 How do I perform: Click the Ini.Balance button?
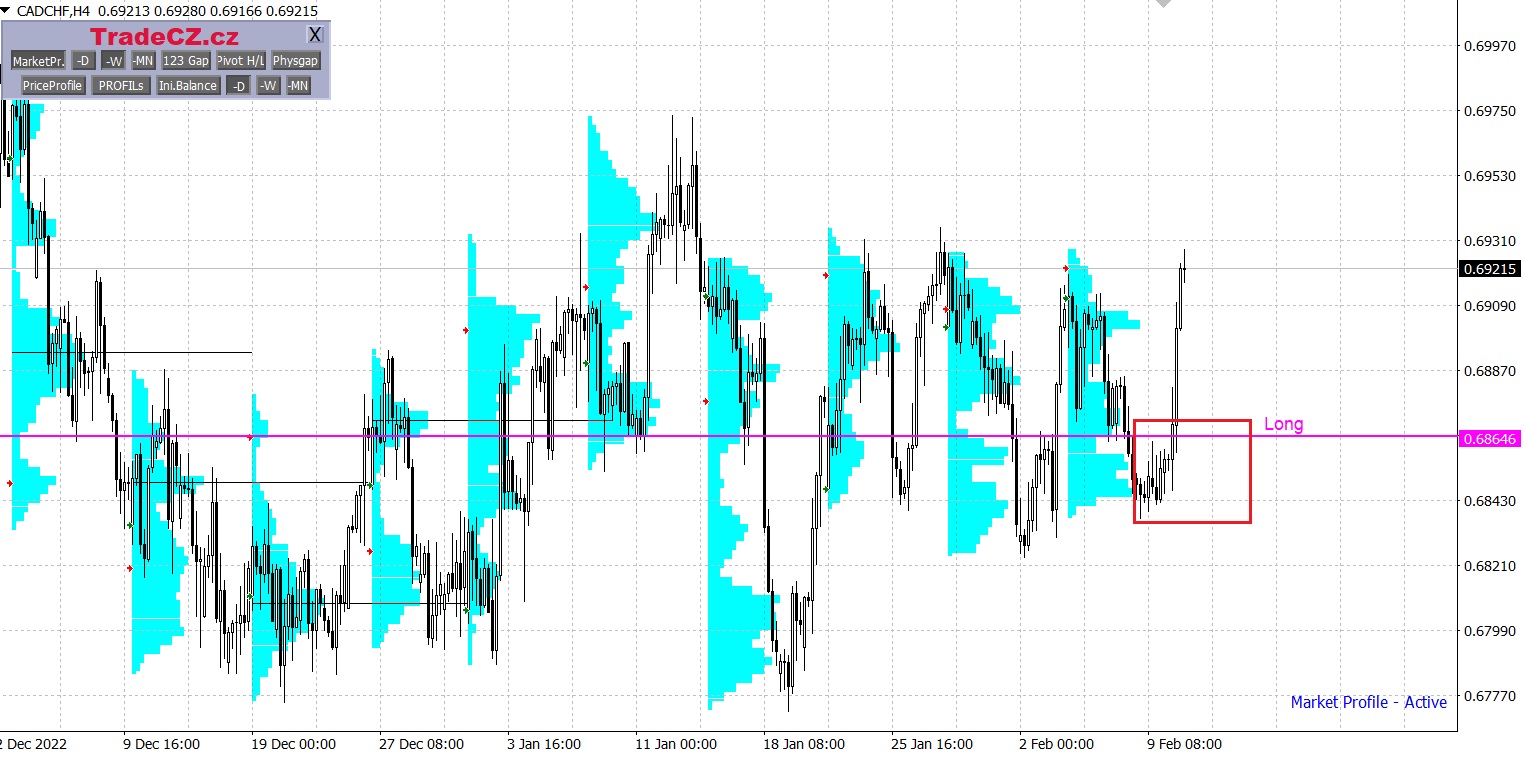click(x=188, y=86)
